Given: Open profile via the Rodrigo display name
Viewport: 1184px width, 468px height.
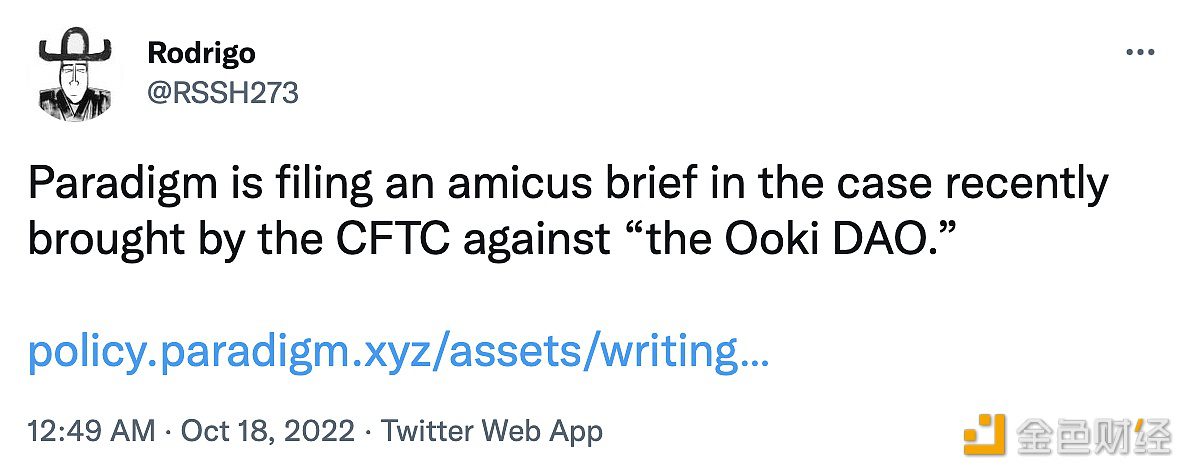Looking at the screenshot, I should click(x=201, y=53).
